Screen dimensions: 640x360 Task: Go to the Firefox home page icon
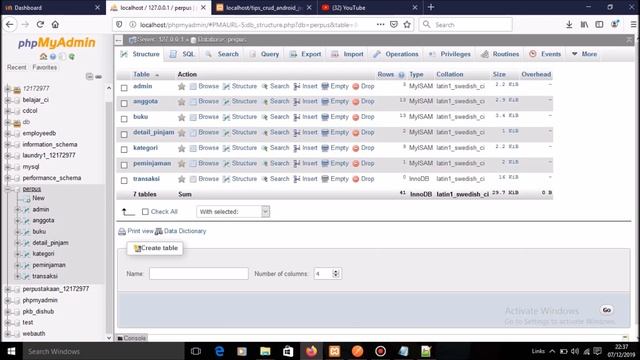[x=55, y=24]
